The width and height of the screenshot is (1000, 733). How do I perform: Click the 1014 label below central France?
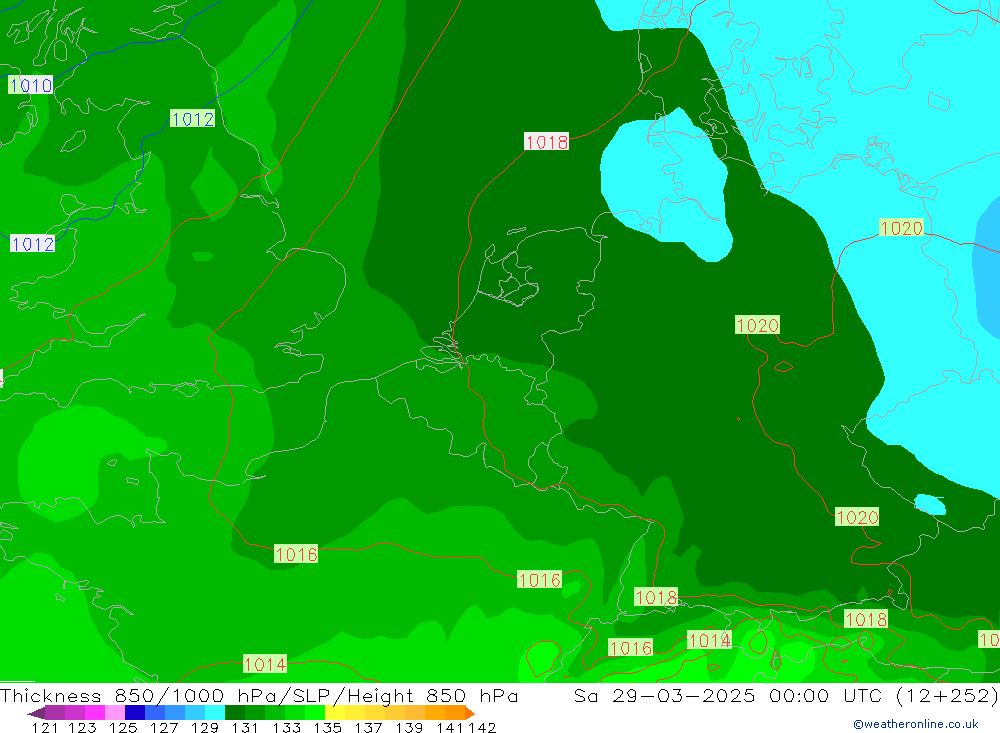tap(265, 664)
